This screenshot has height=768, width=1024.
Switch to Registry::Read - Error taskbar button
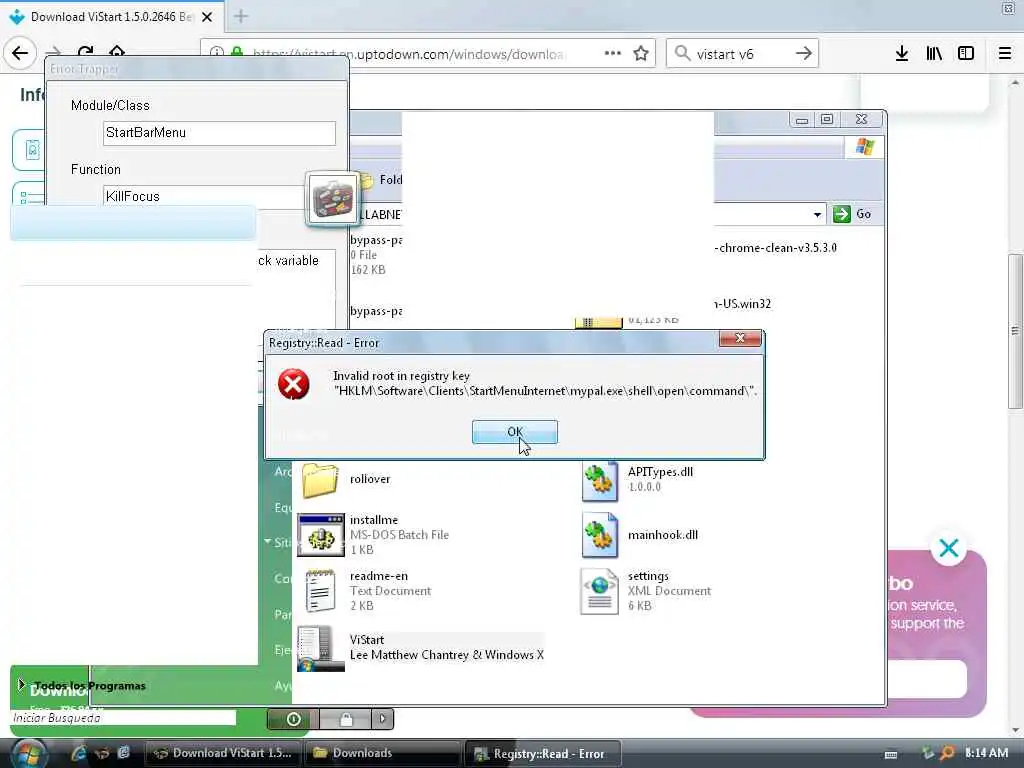(x=542, y=754)
